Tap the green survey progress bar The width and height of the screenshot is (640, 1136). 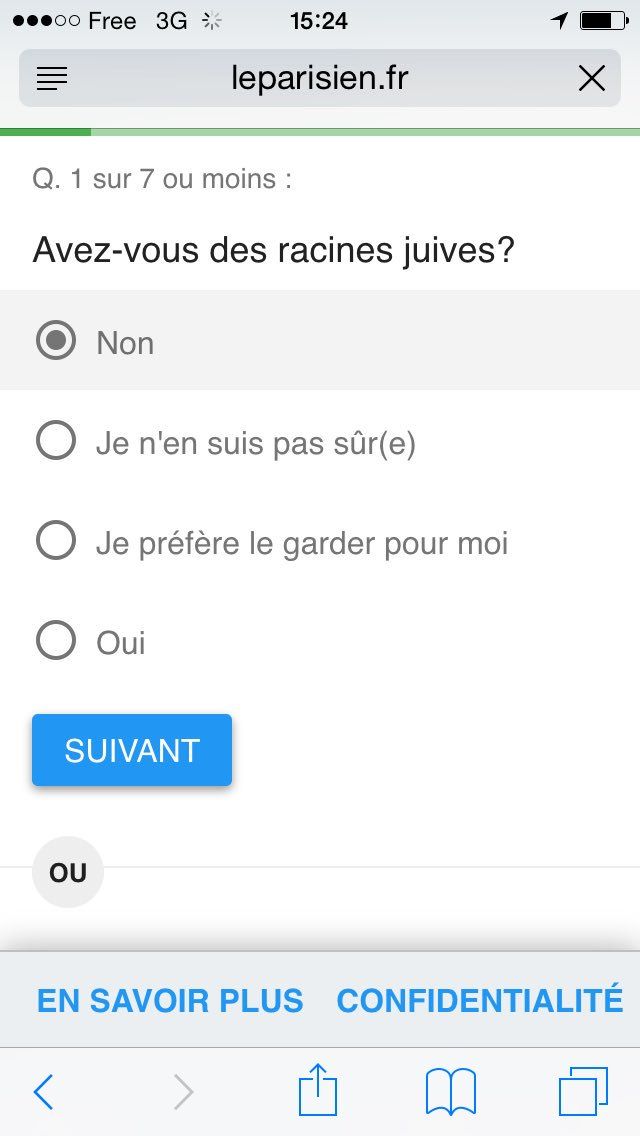coord(46,132)
